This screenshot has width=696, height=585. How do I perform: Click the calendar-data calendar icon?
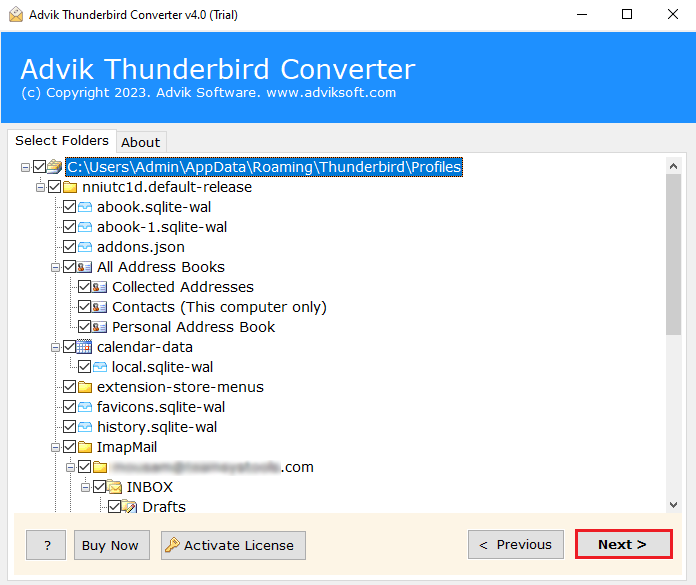point(84,347)
